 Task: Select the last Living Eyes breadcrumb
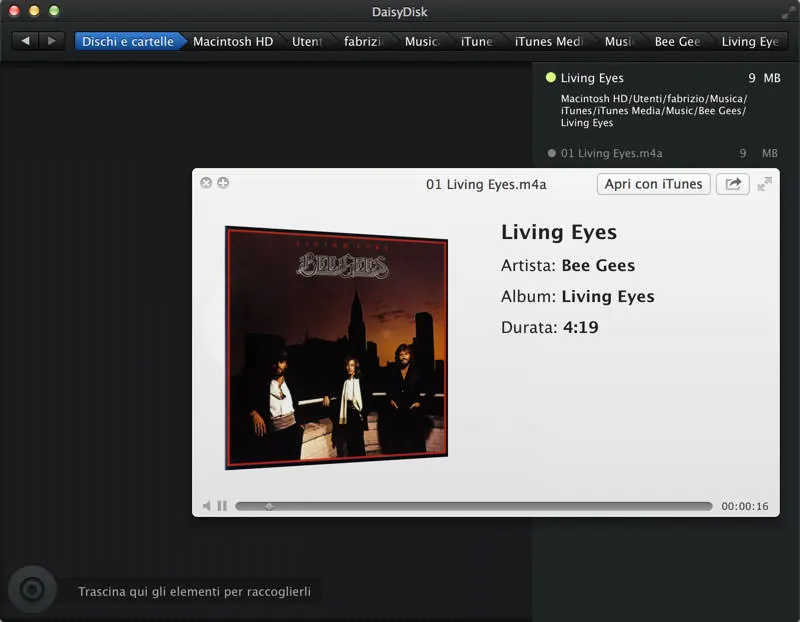pyautogui.click(x=750, y=41)
